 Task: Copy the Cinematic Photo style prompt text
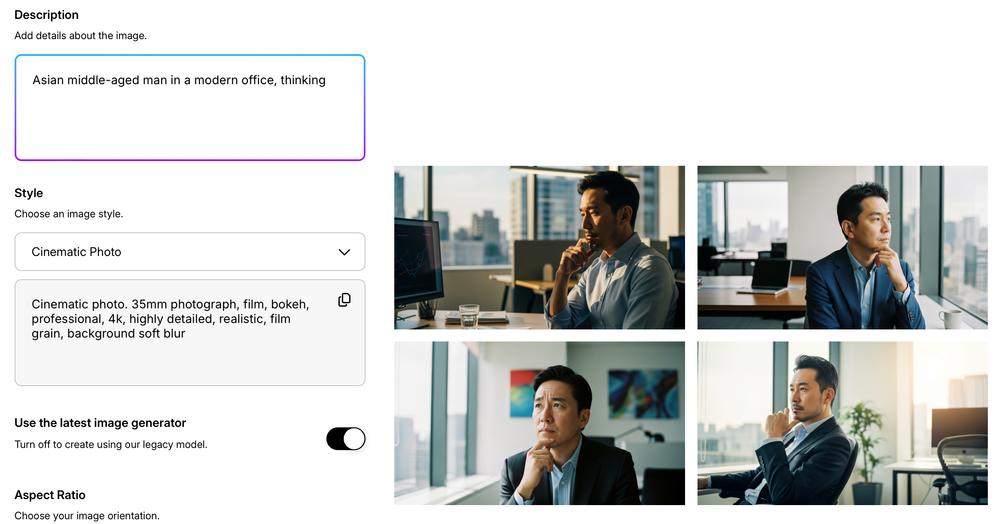344,300
